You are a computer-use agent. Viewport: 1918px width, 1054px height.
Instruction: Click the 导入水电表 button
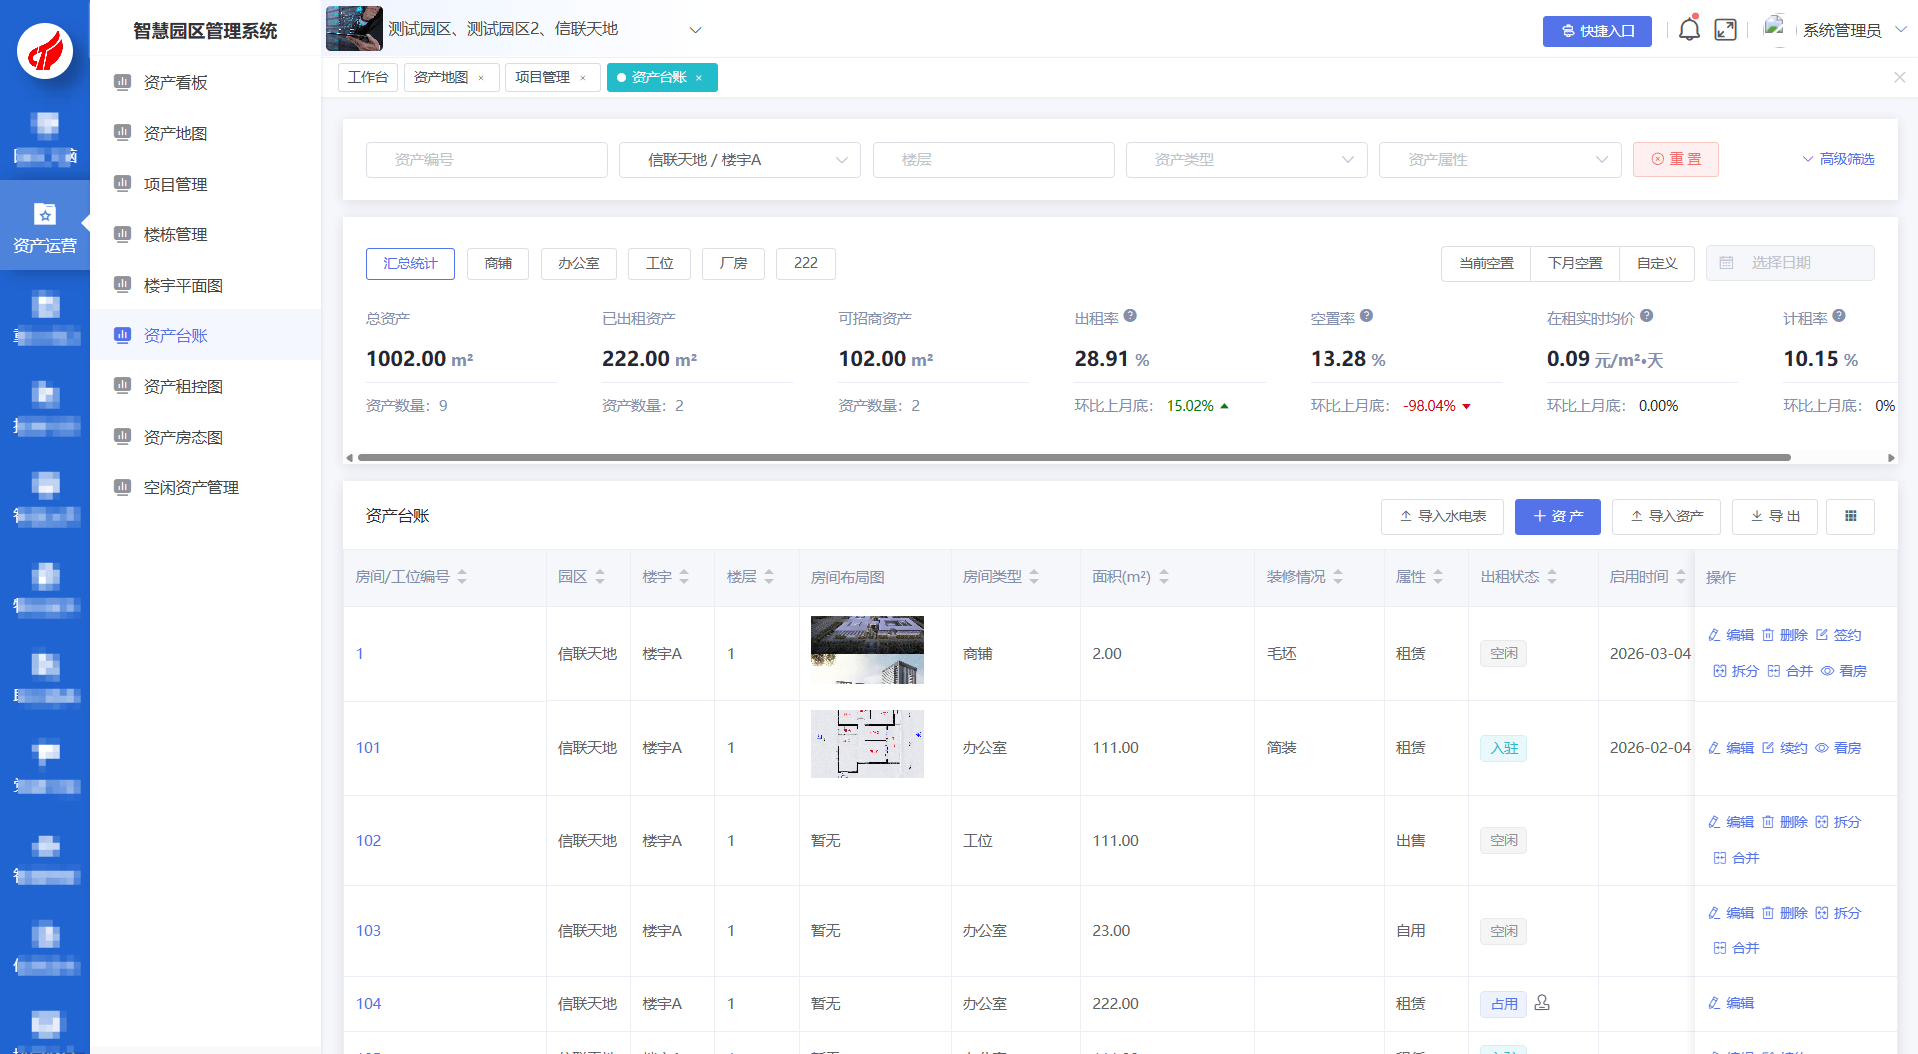[x=1441, y=517]
